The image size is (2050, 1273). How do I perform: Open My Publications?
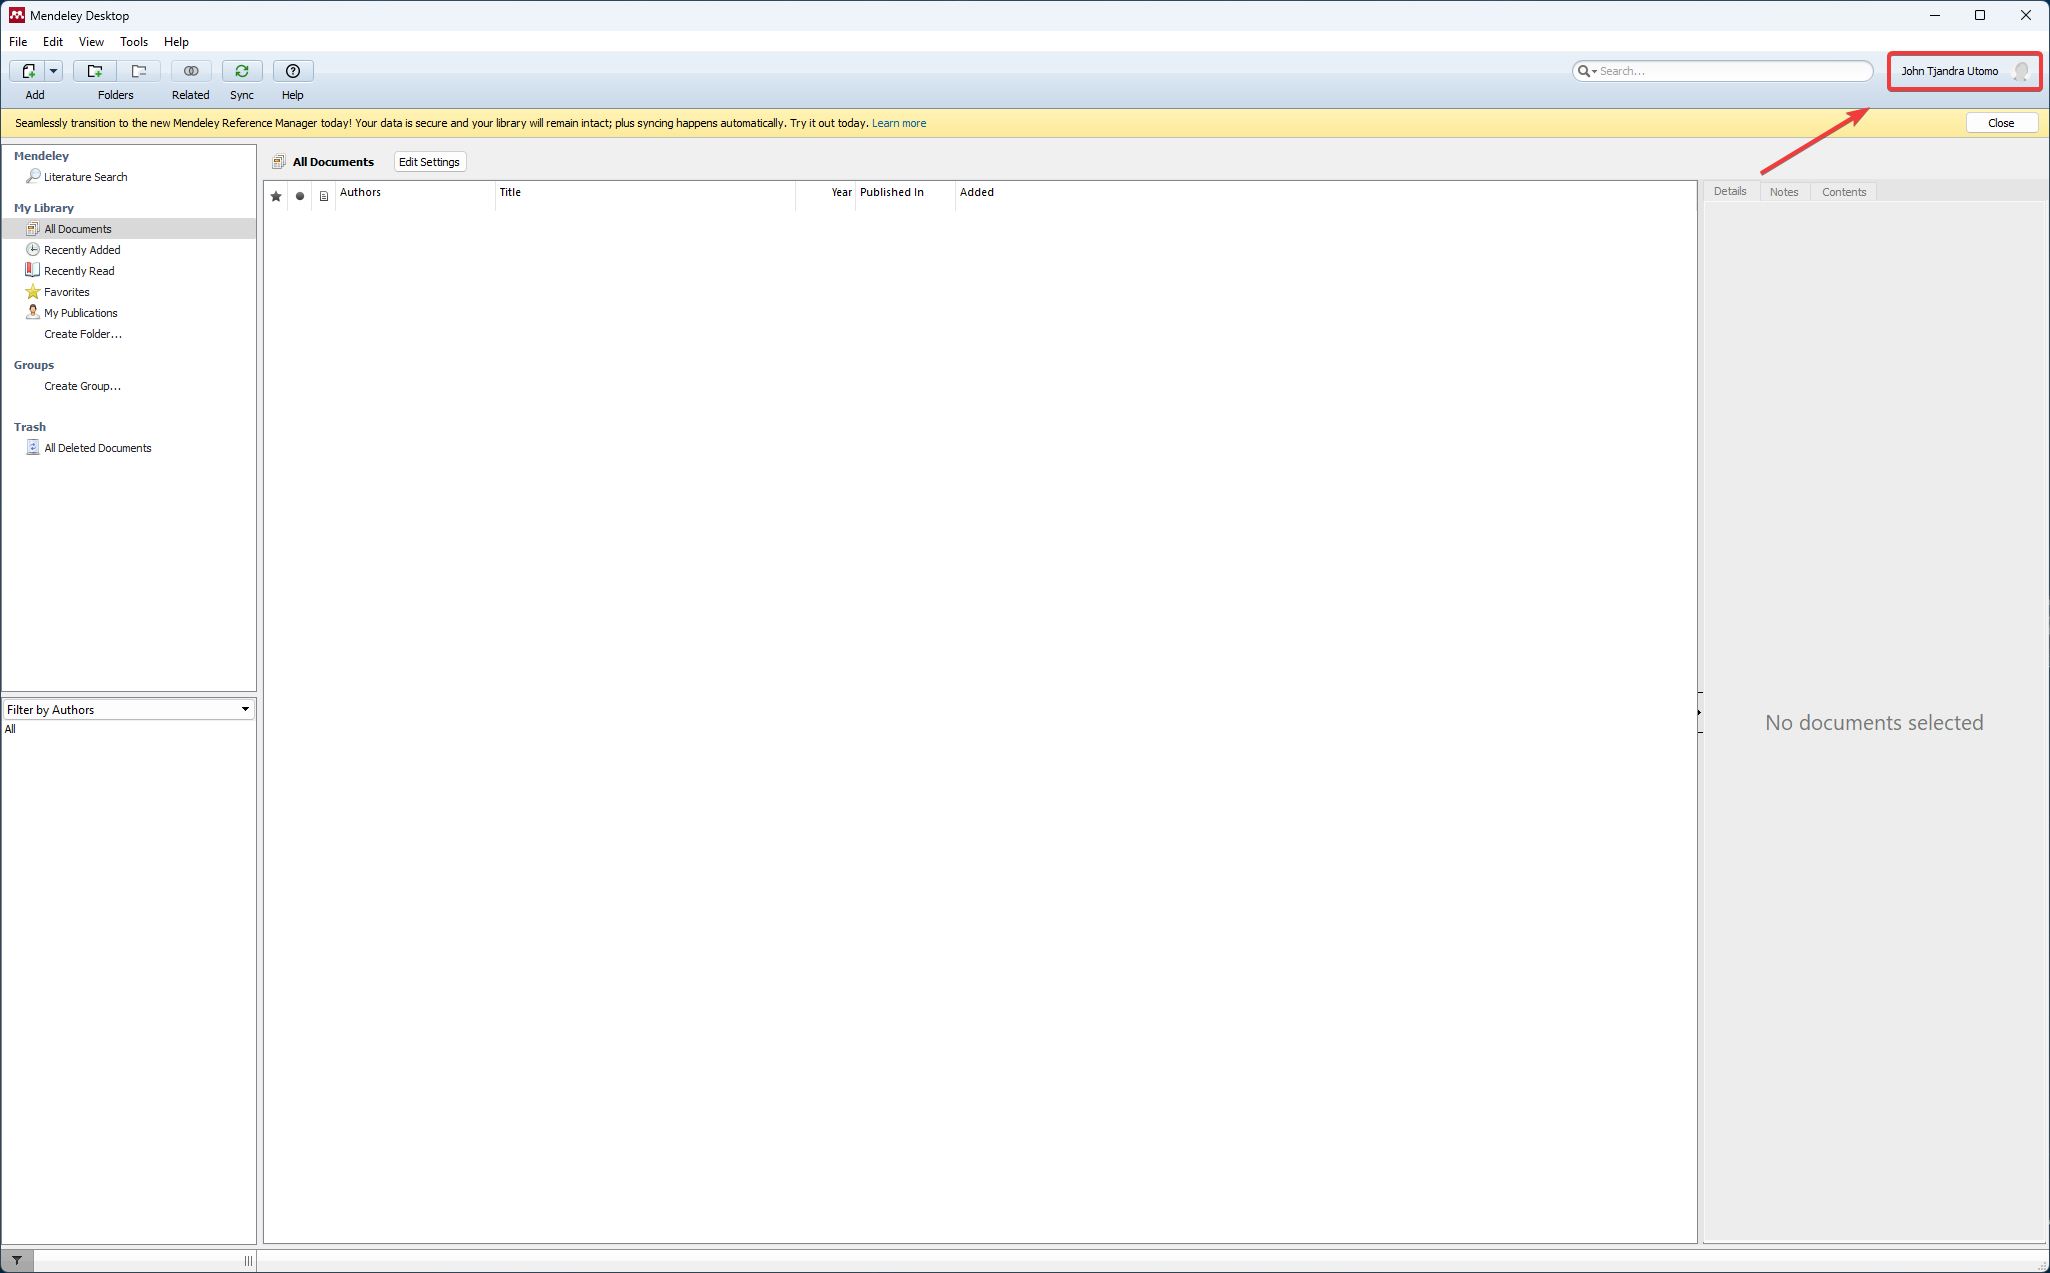pos(80,313)
